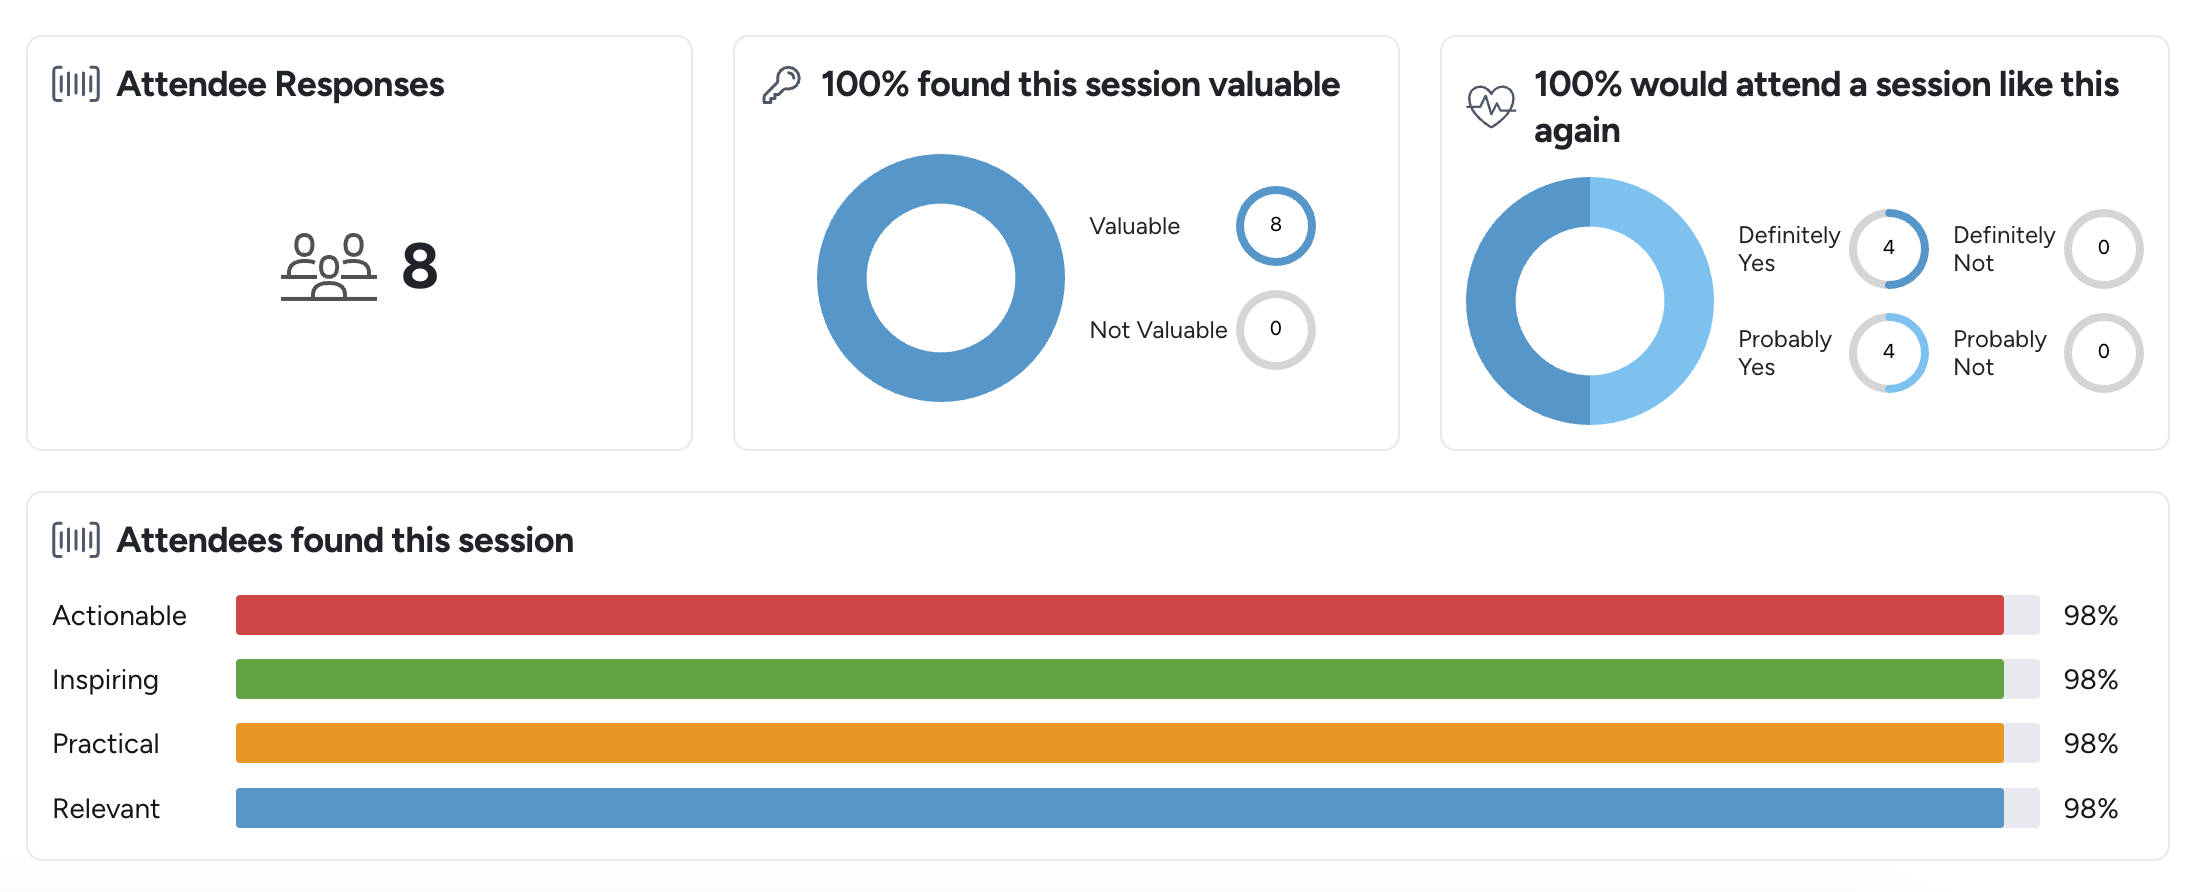Click the barcode icon beside Attendees found this session
Image resolution: width=2200 pixels, height=892 pixels.
(76, 540)
